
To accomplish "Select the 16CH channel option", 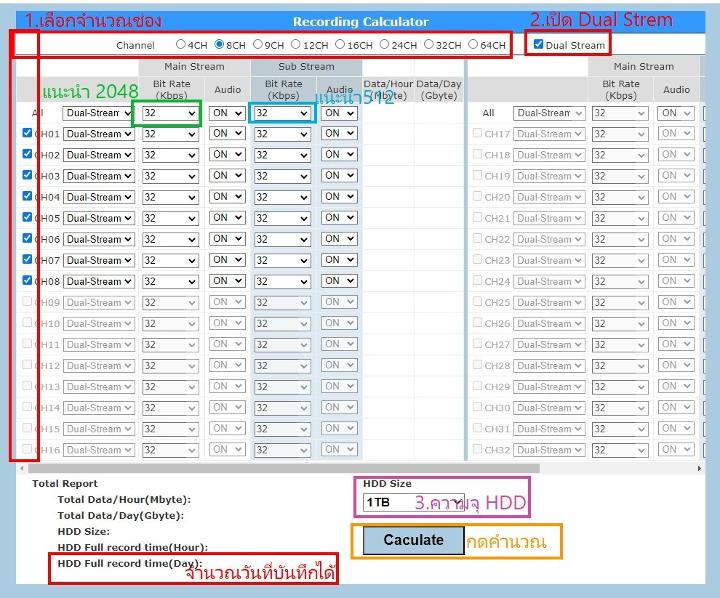I will (340, 44).
